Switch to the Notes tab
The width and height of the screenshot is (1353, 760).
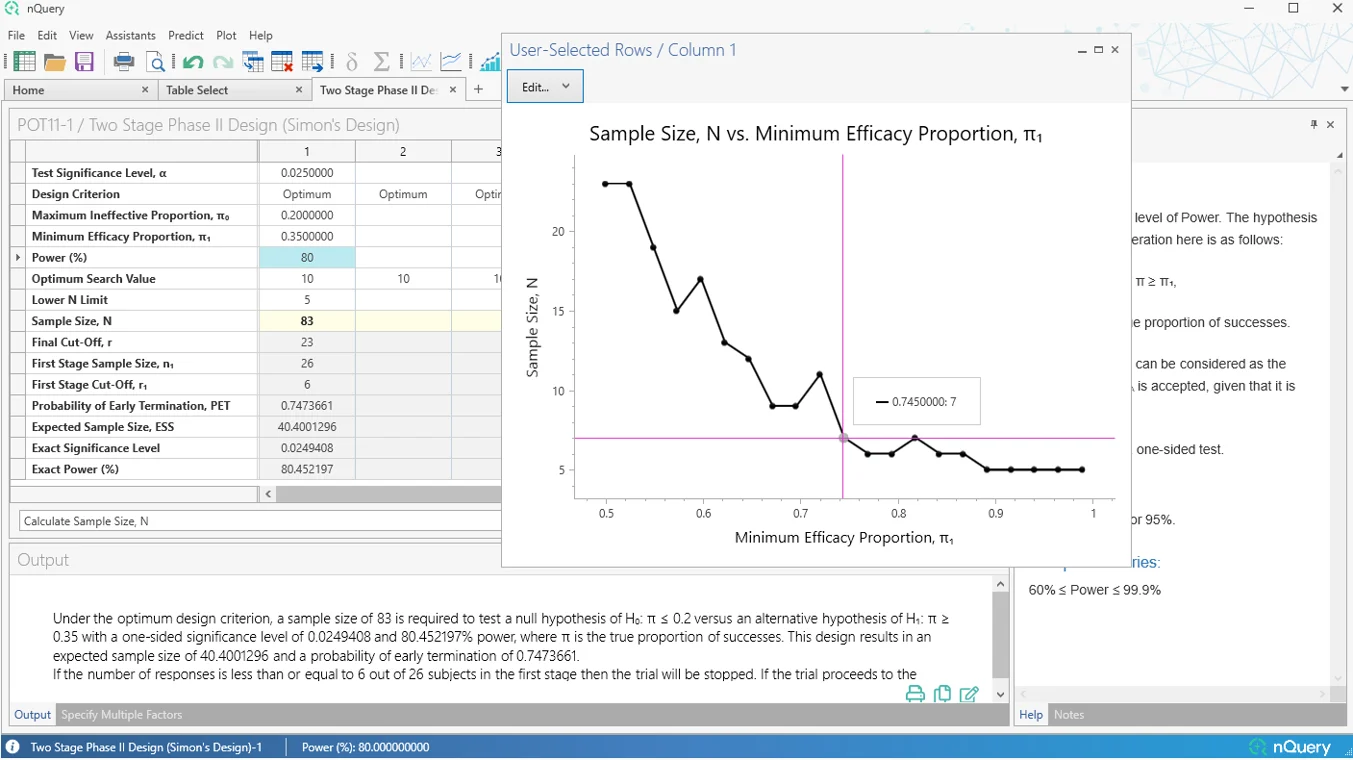[1069, 715]
